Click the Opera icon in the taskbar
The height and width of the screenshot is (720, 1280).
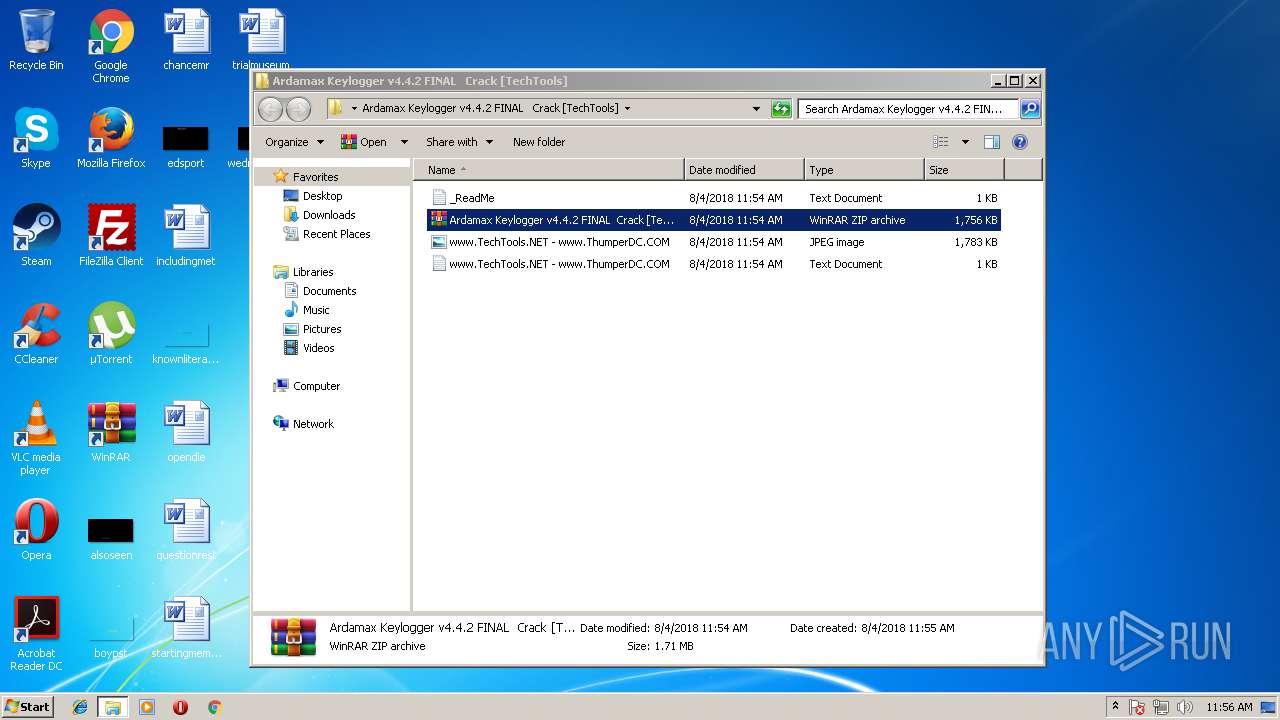click(x=180, y=707)
